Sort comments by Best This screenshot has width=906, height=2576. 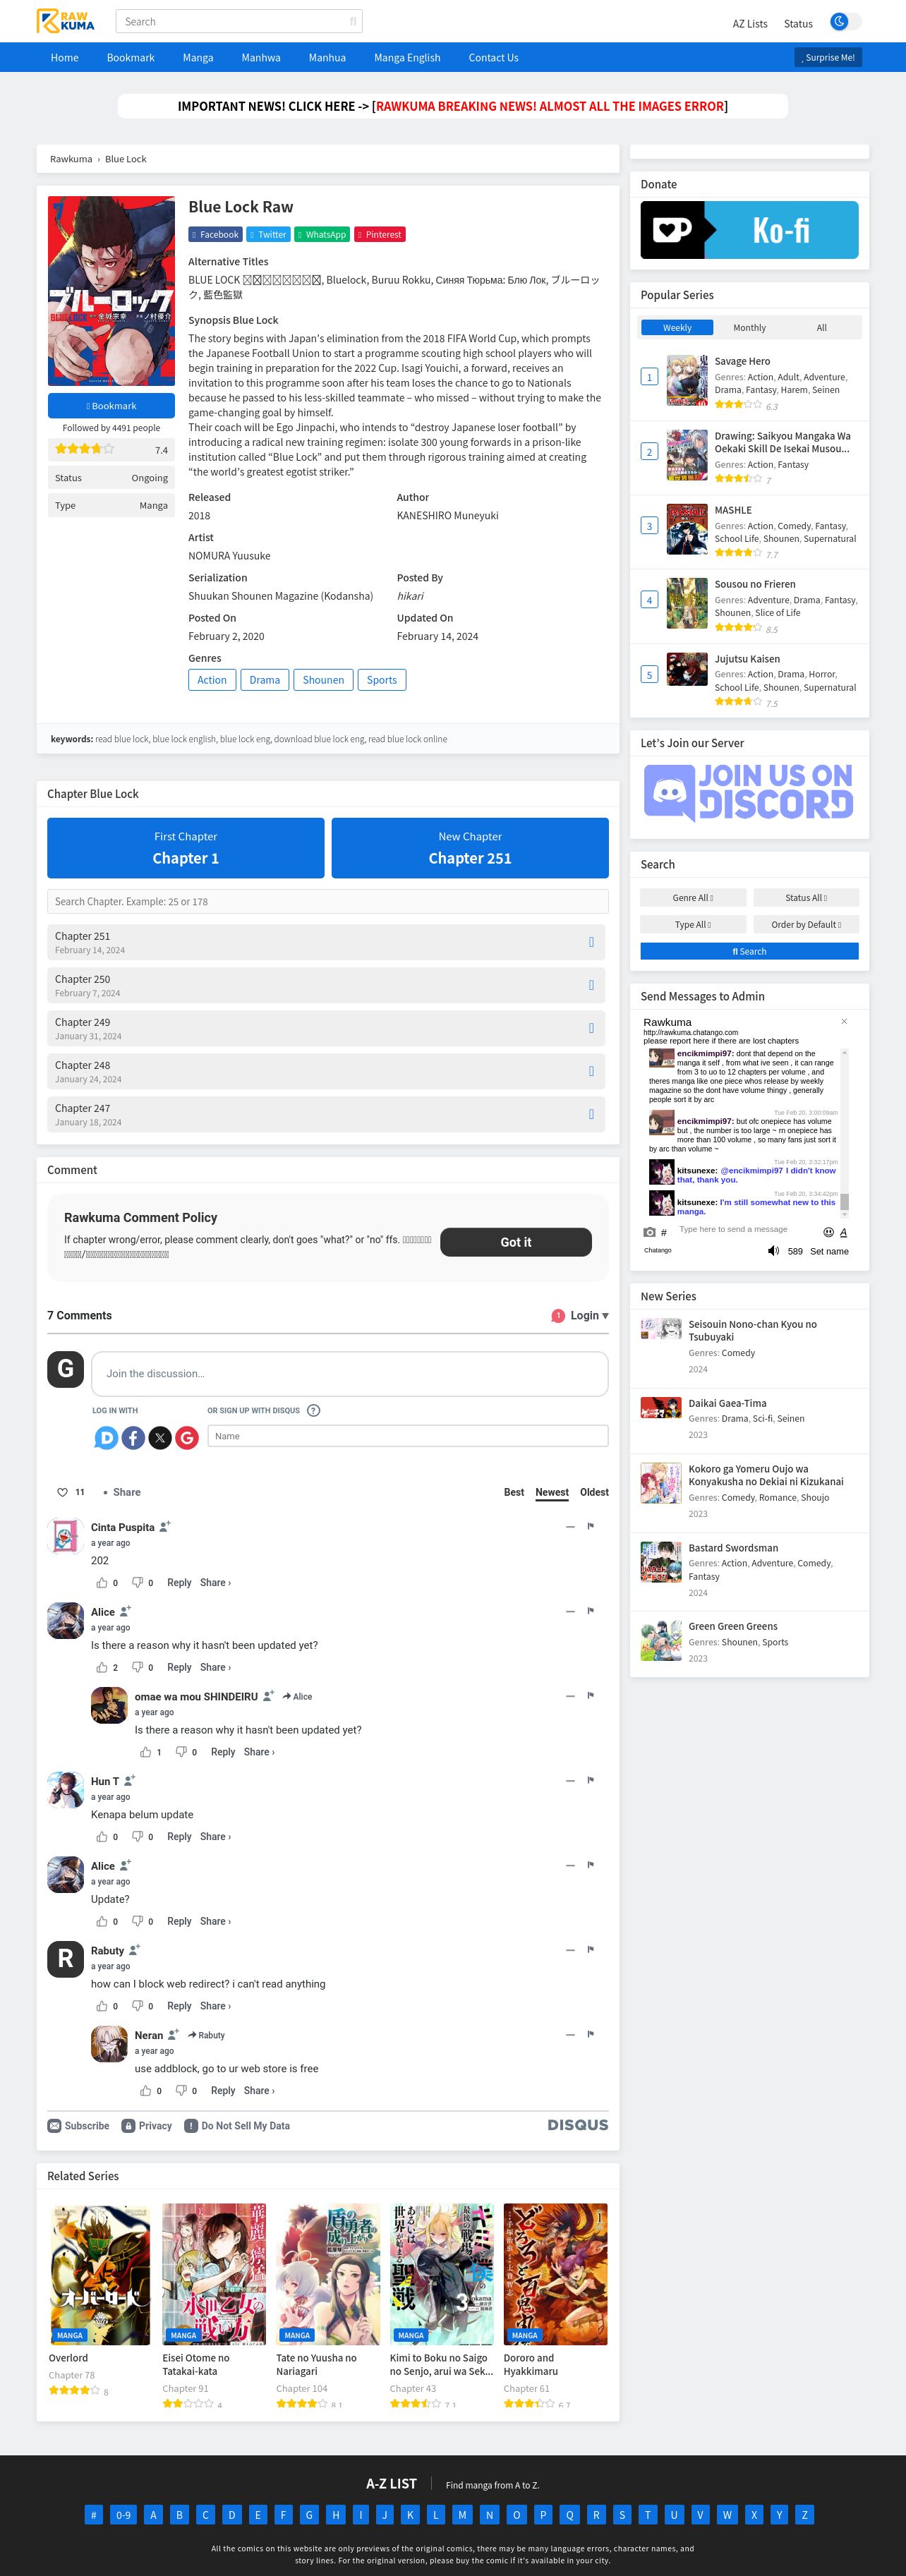(514, 1492)
